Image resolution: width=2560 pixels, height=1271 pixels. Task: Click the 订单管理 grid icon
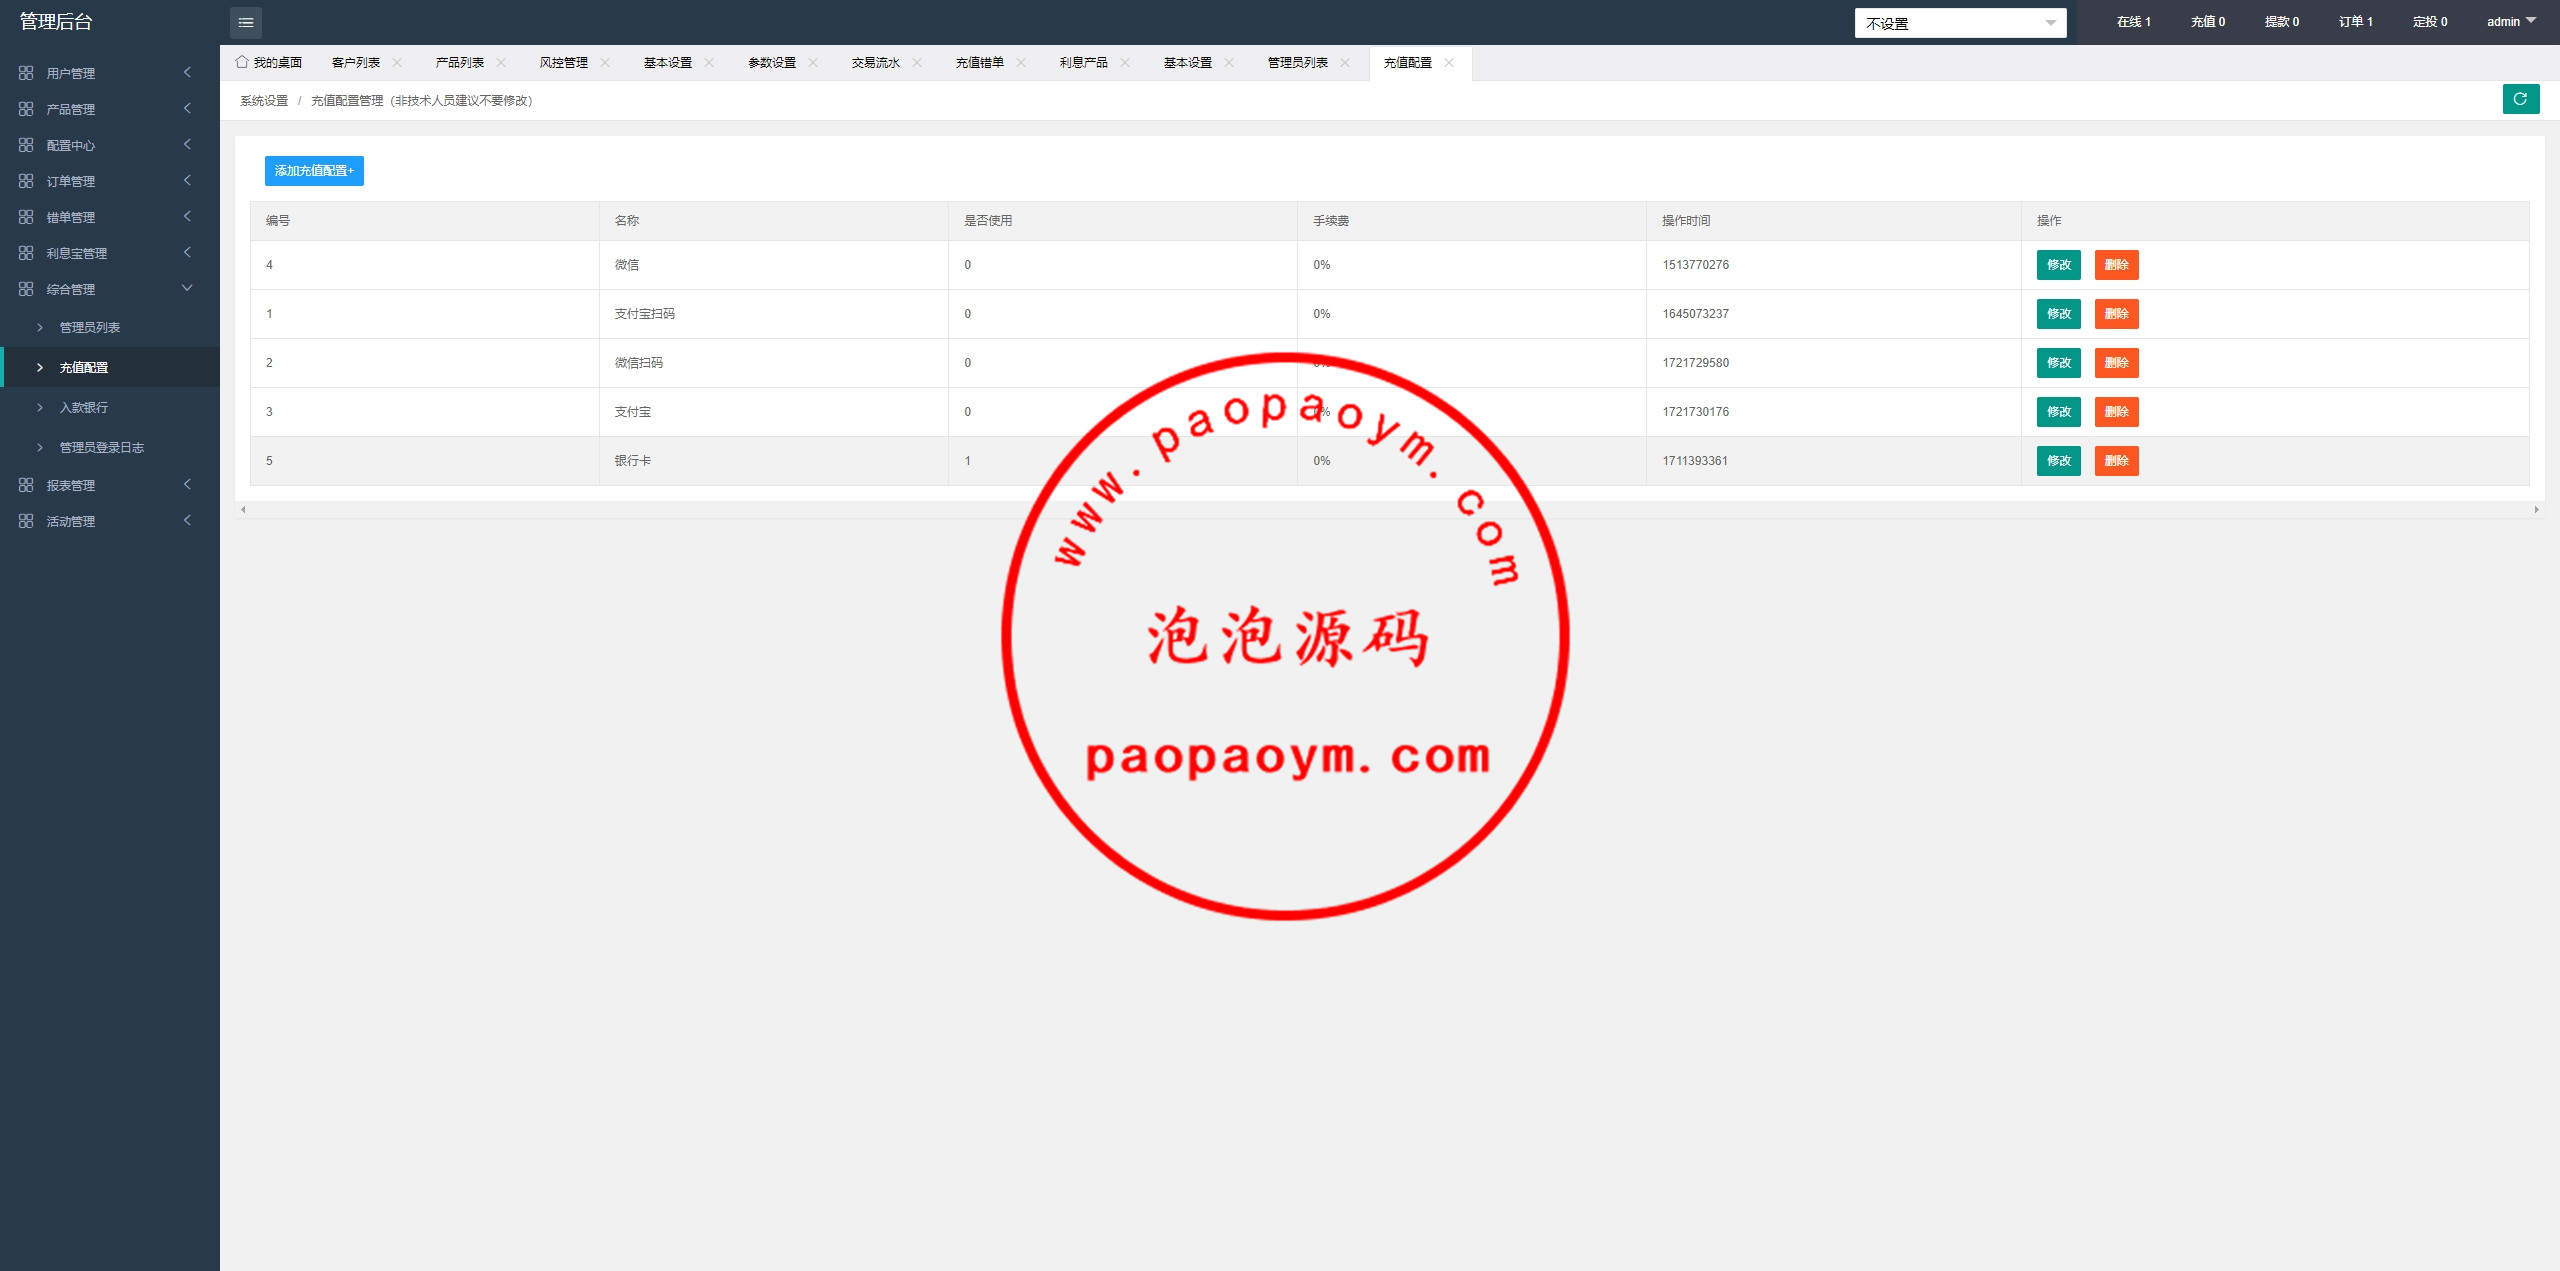tap(26, 181)
